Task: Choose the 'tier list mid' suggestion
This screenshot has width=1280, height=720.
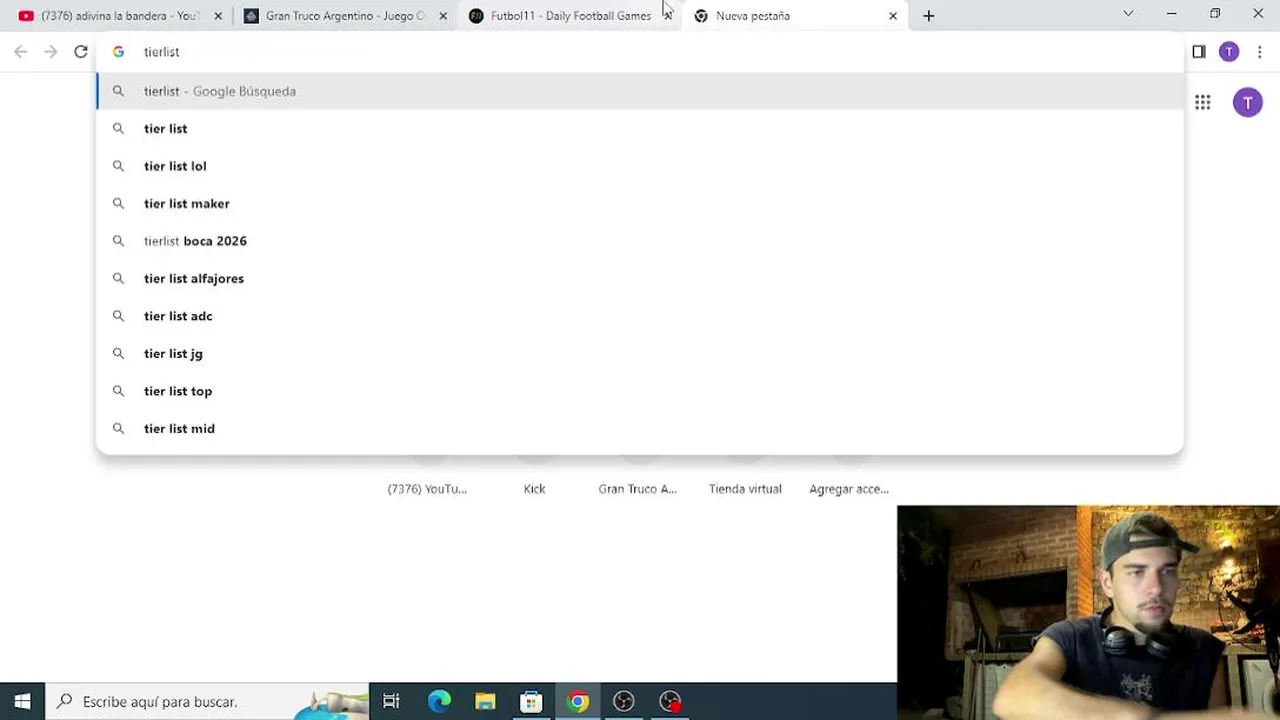Action: click(x=640, y=429)
